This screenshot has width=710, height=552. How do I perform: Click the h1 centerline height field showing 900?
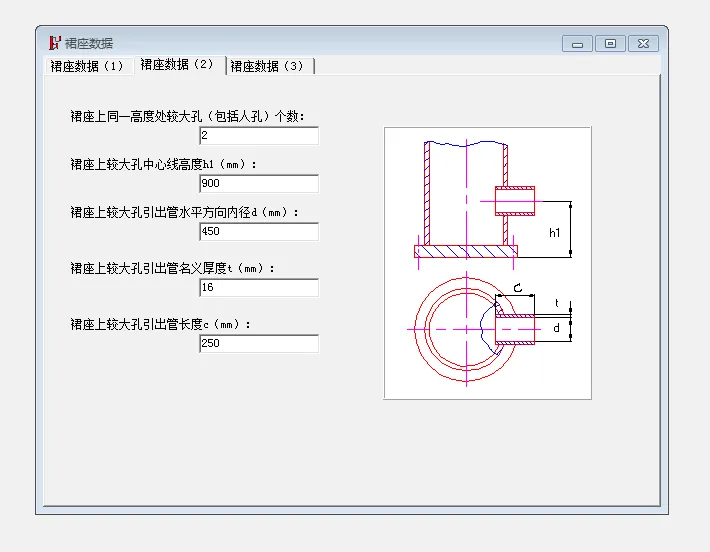(259, 183)
